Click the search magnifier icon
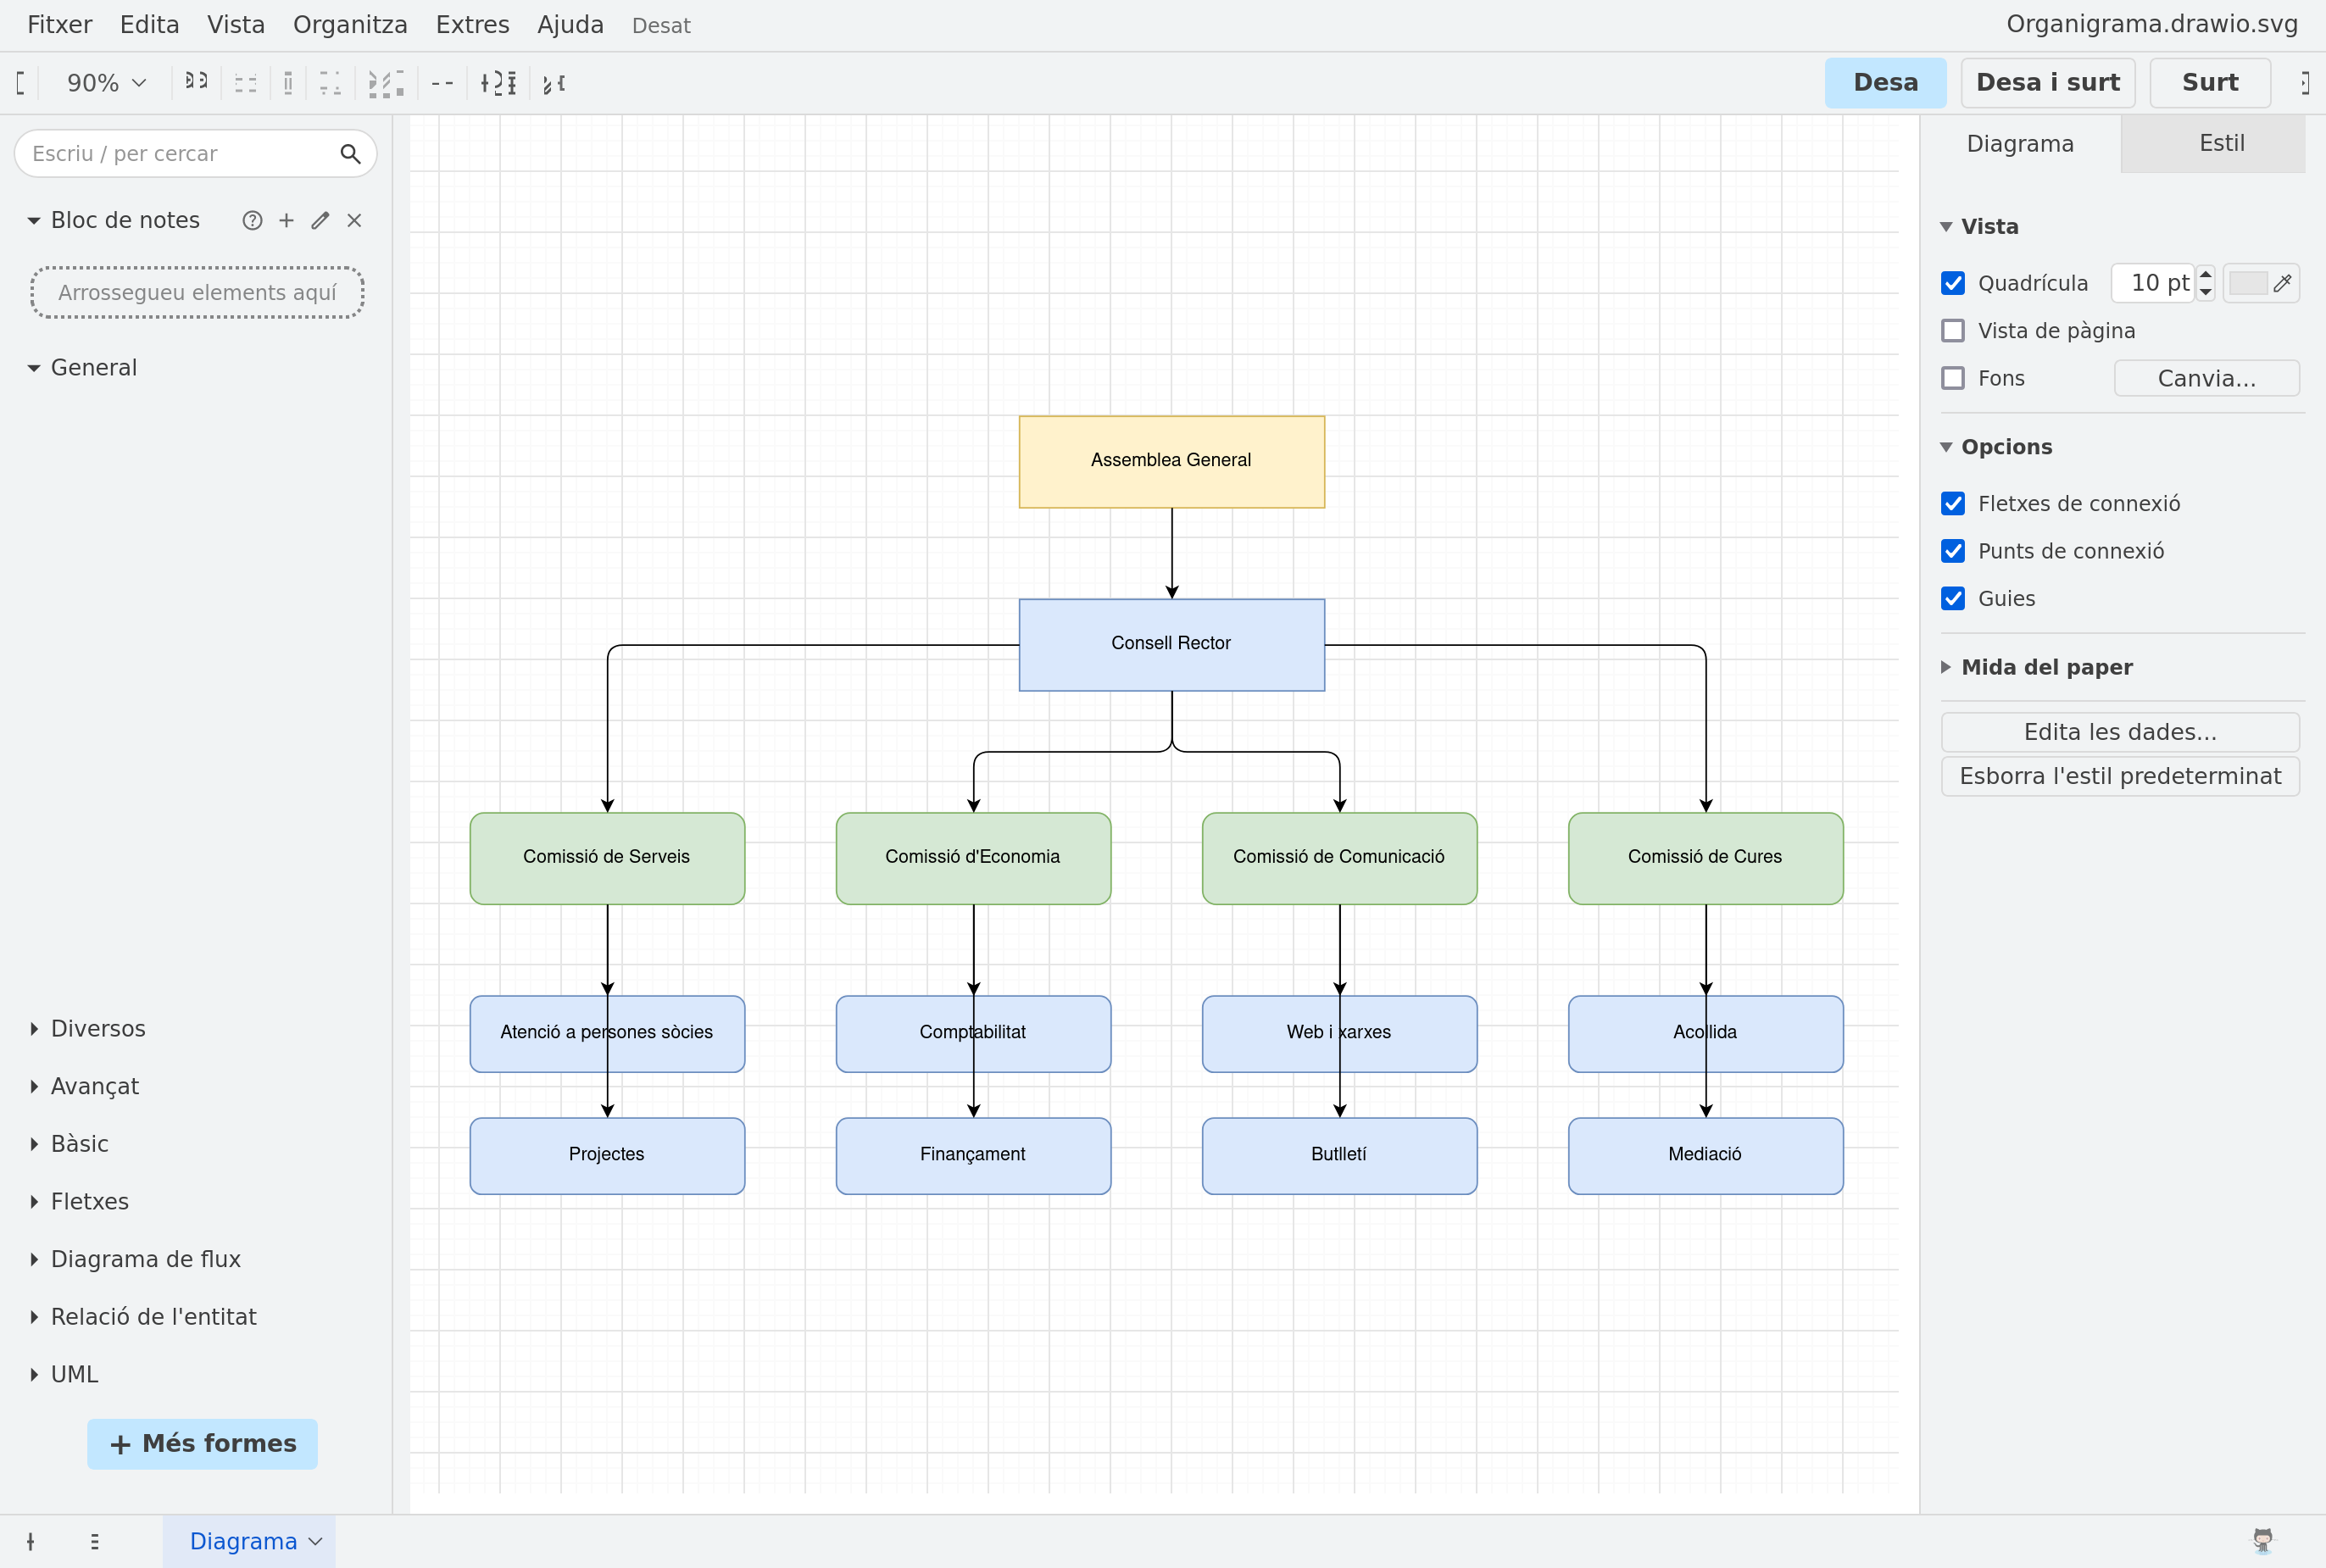 pyautogui.click(x=350, y=153)
